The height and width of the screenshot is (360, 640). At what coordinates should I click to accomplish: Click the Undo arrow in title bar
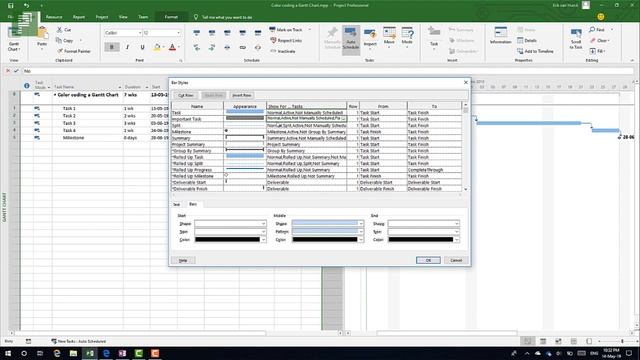(x=26, y=5)
